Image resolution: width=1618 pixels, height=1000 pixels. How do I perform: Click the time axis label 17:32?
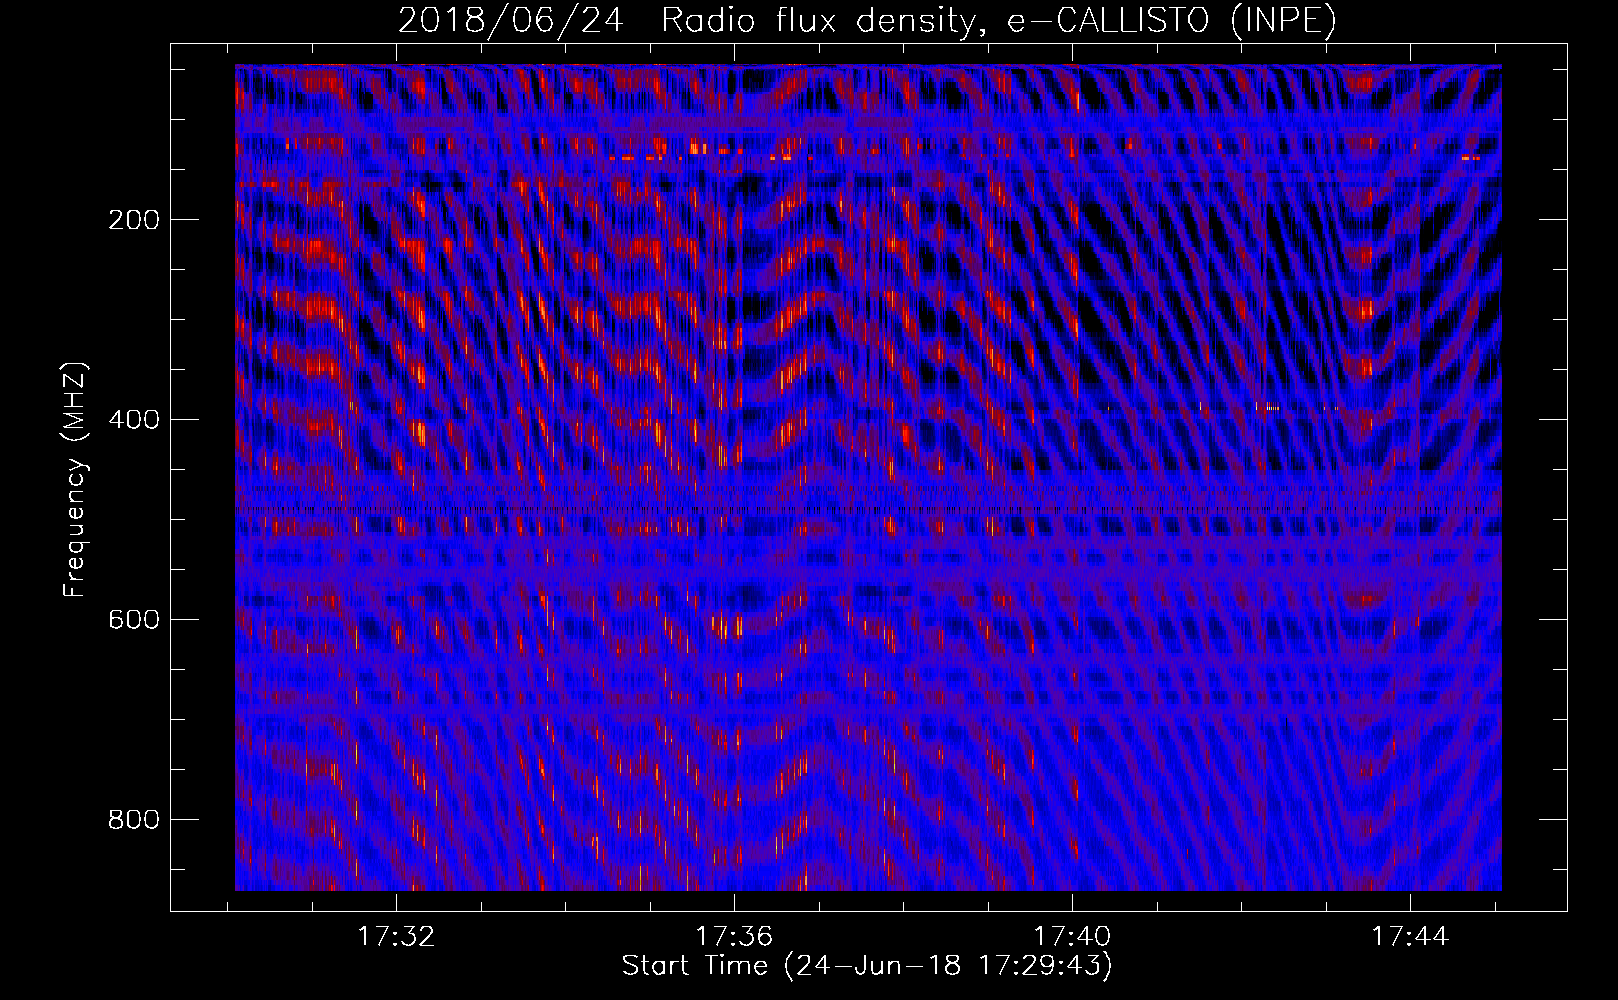tap(397, 937)
